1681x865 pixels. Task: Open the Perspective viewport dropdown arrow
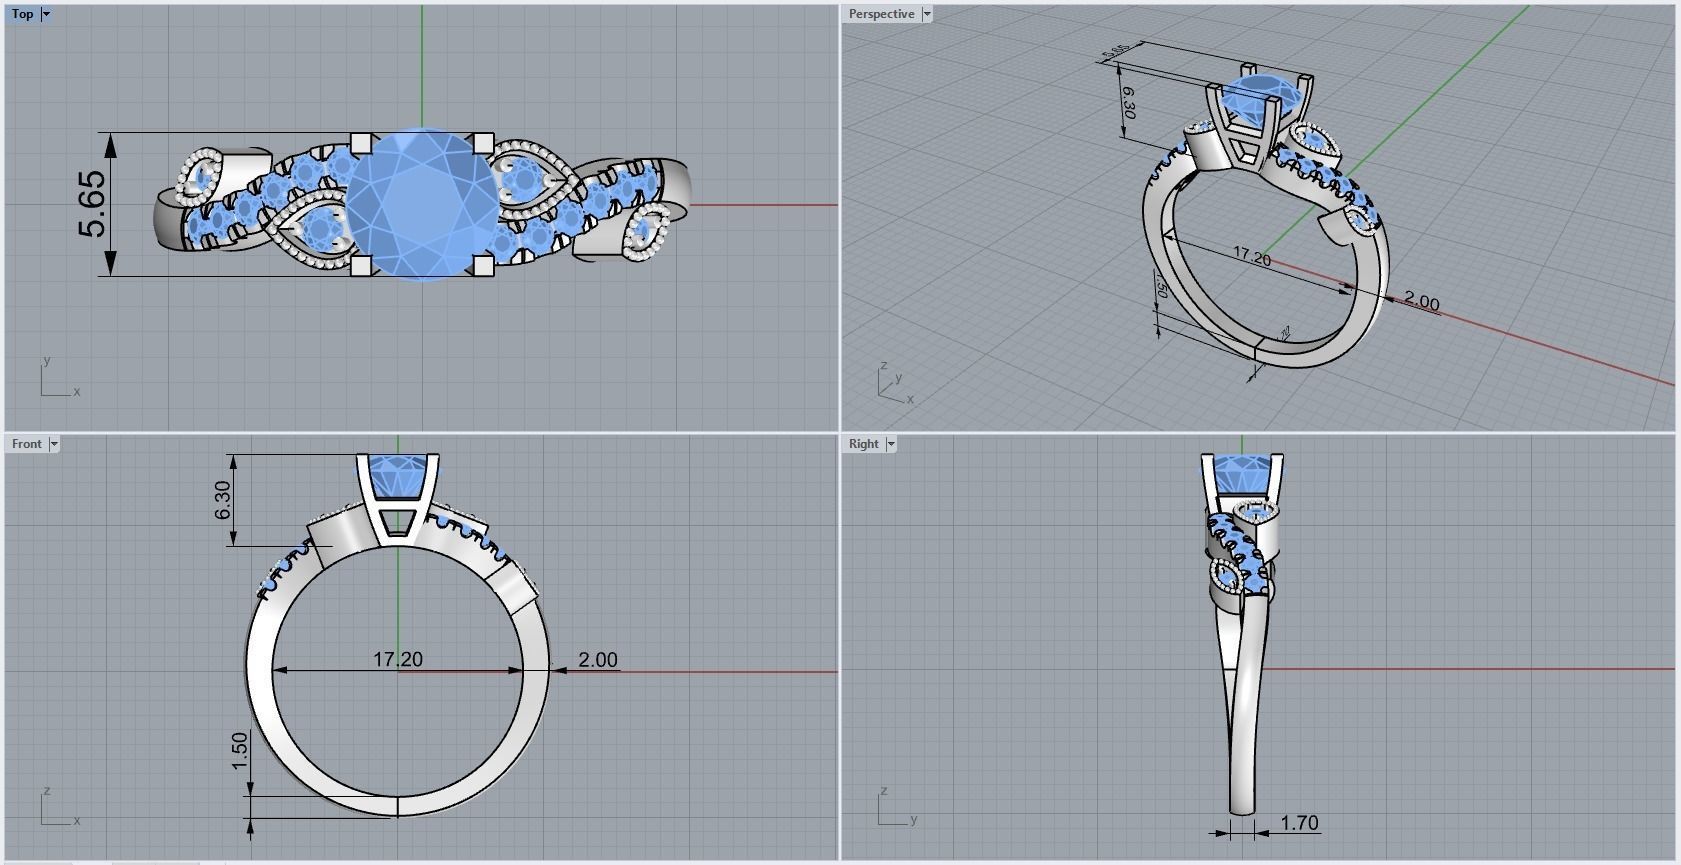click(927, 14)
